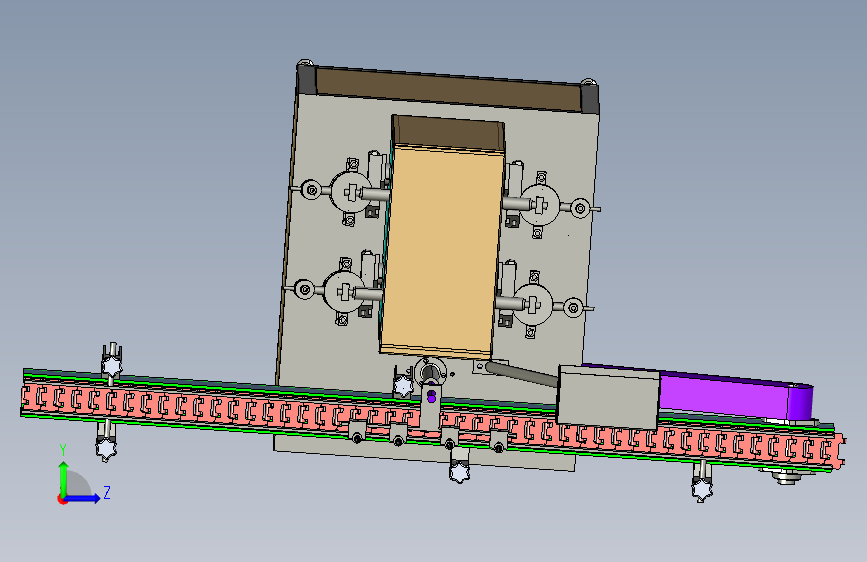Select the lower-right suction cup disc
The height and width of the screenshot is (562, 867).
tap(533, 304)
